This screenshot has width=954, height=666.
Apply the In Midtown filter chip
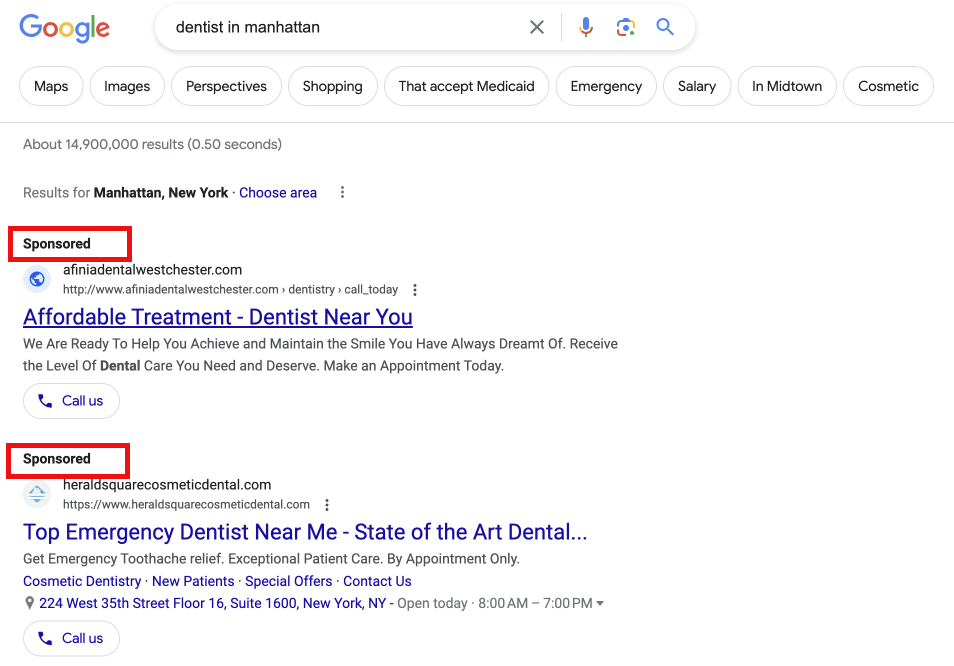pos(787,86)
